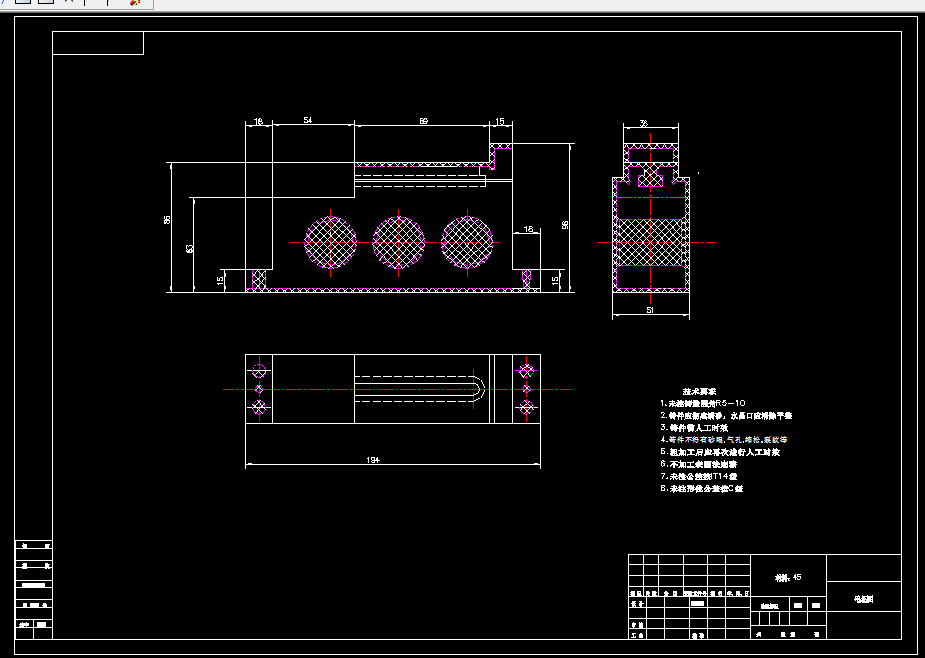Image resolution: width=925 pixels, height=658 pixels.
Task: Select the 36 width dimension on the side view
Action: (x=644, y=124)
